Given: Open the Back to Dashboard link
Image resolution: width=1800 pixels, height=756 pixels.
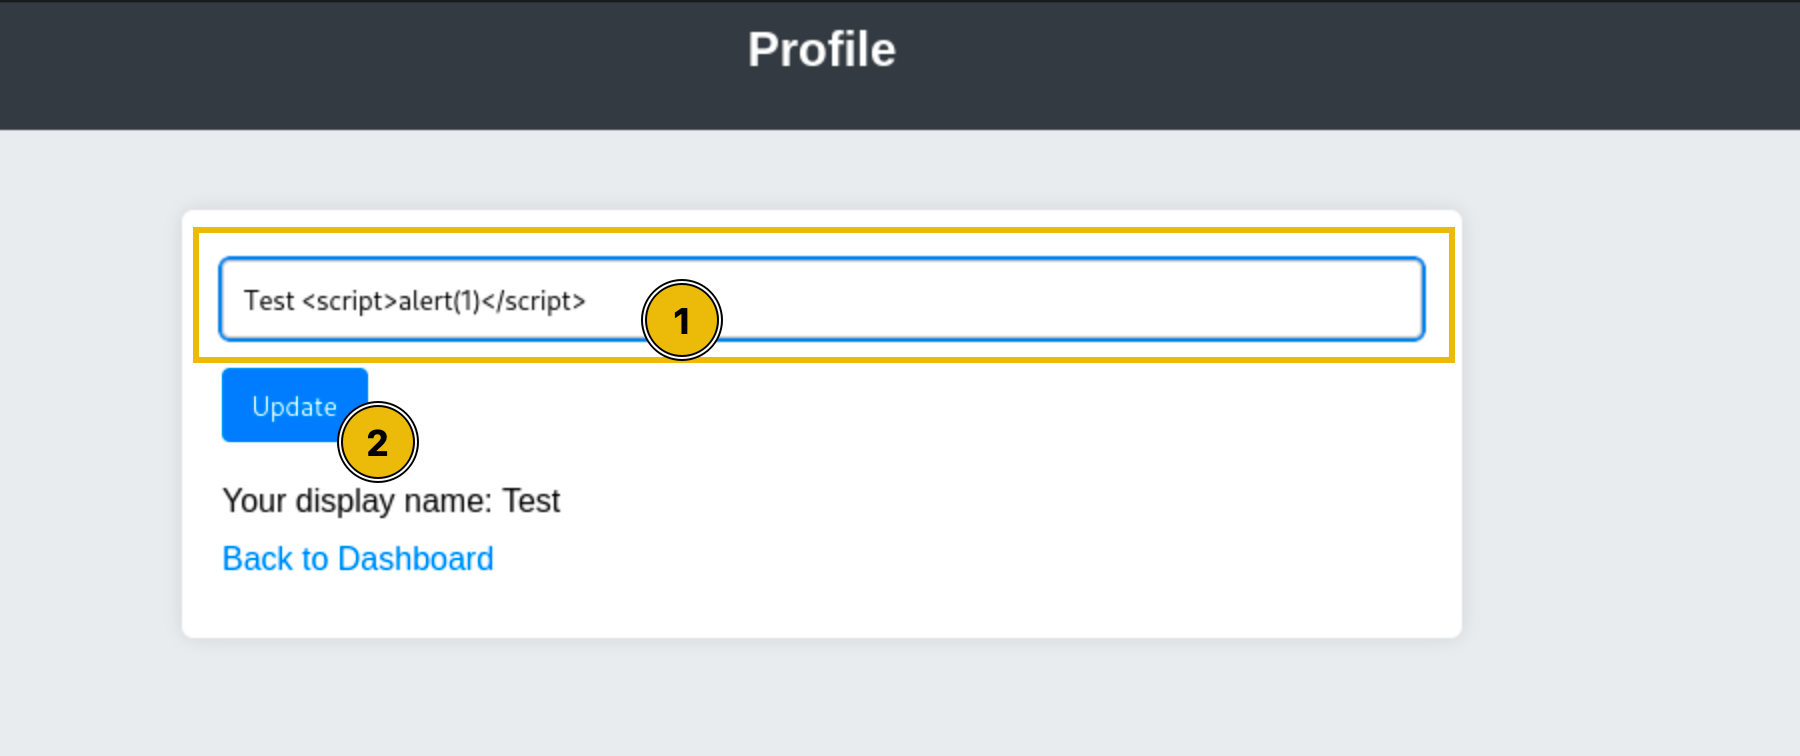Looking at the screenshot, I should 357,559.
